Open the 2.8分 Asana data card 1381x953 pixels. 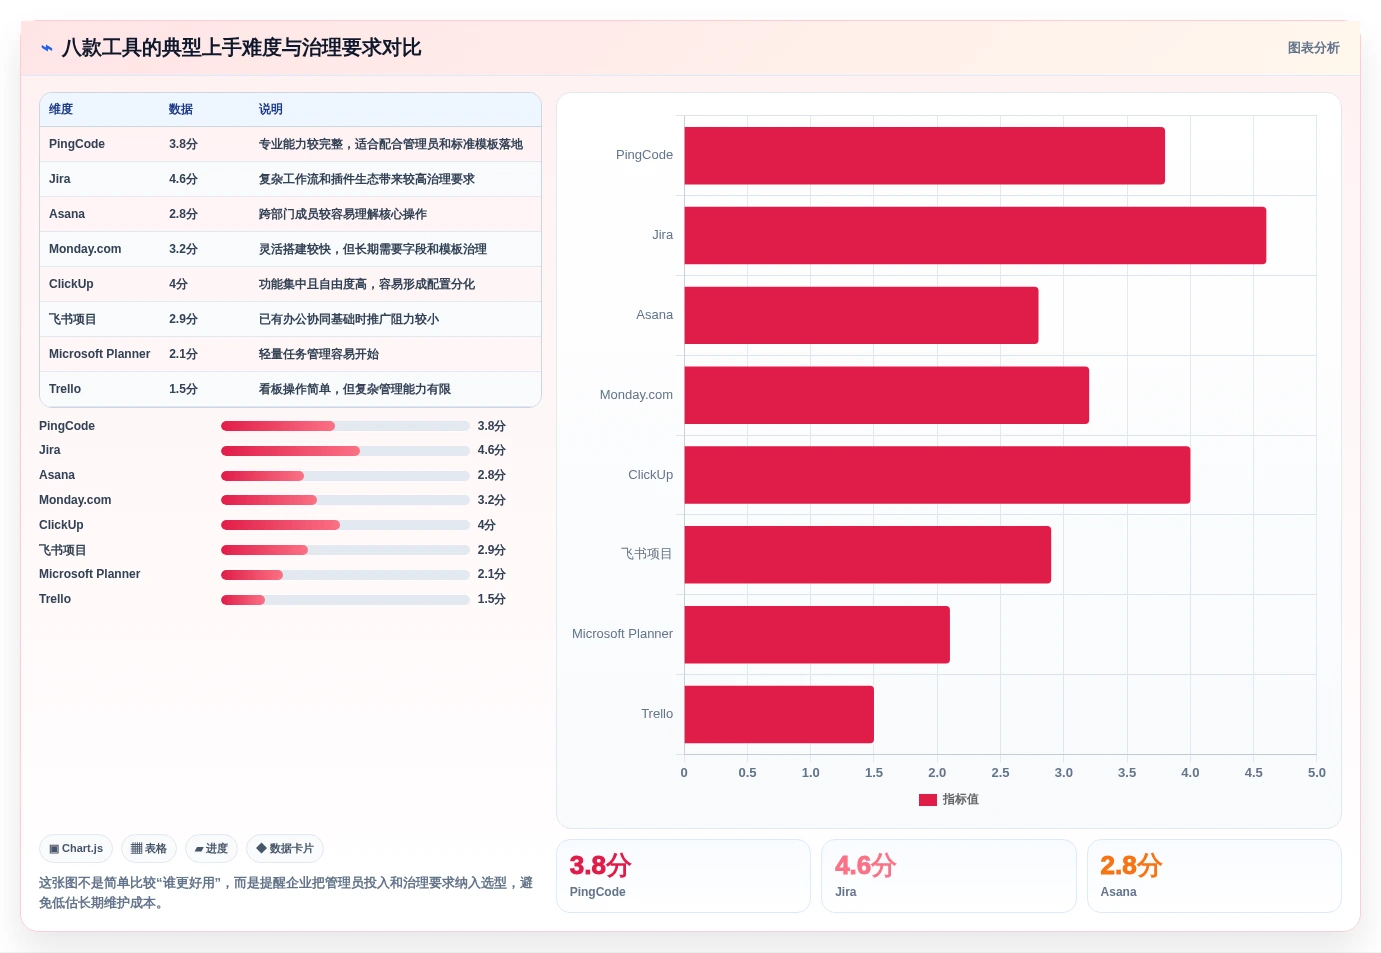[1214, 876]
